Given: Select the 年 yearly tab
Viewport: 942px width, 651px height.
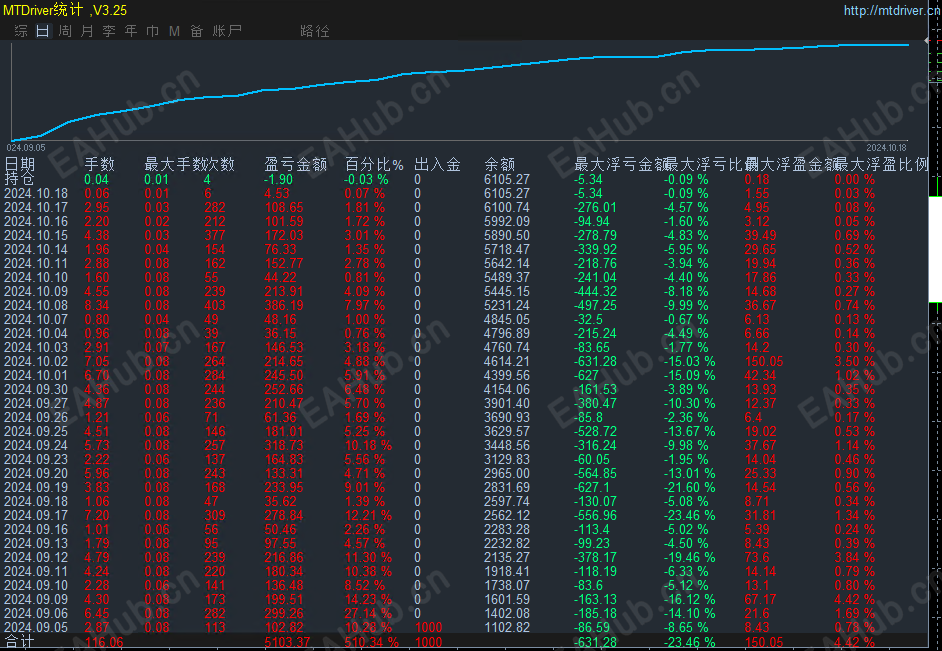Looking at the screenshot, I should tap(131, 31).
